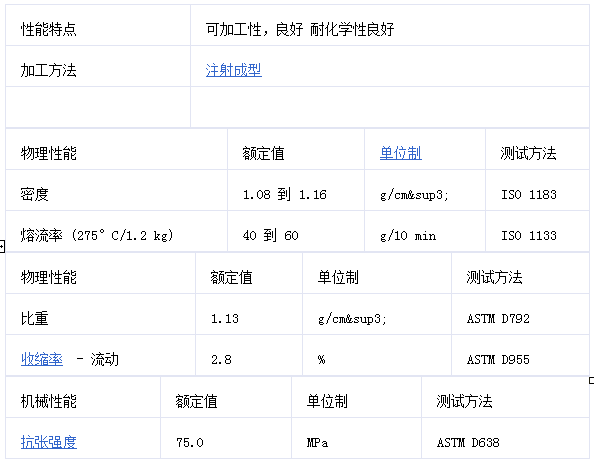
Task: Select the 单位制 header above the % unit
Action: (x=338, y=277)
